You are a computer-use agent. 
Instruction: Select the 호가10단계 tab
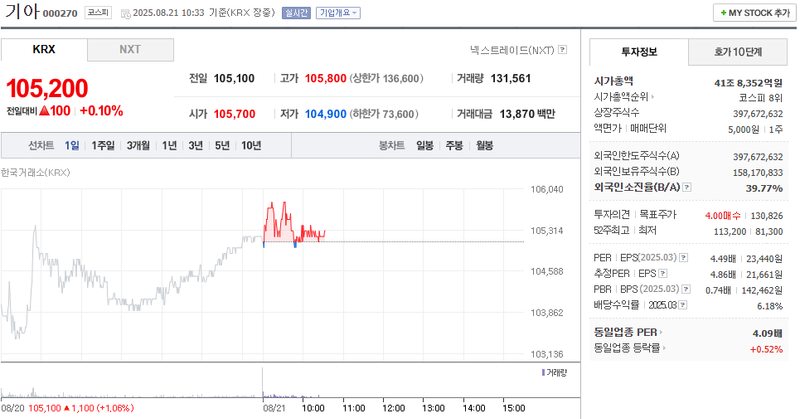click(x=738, y=52)
